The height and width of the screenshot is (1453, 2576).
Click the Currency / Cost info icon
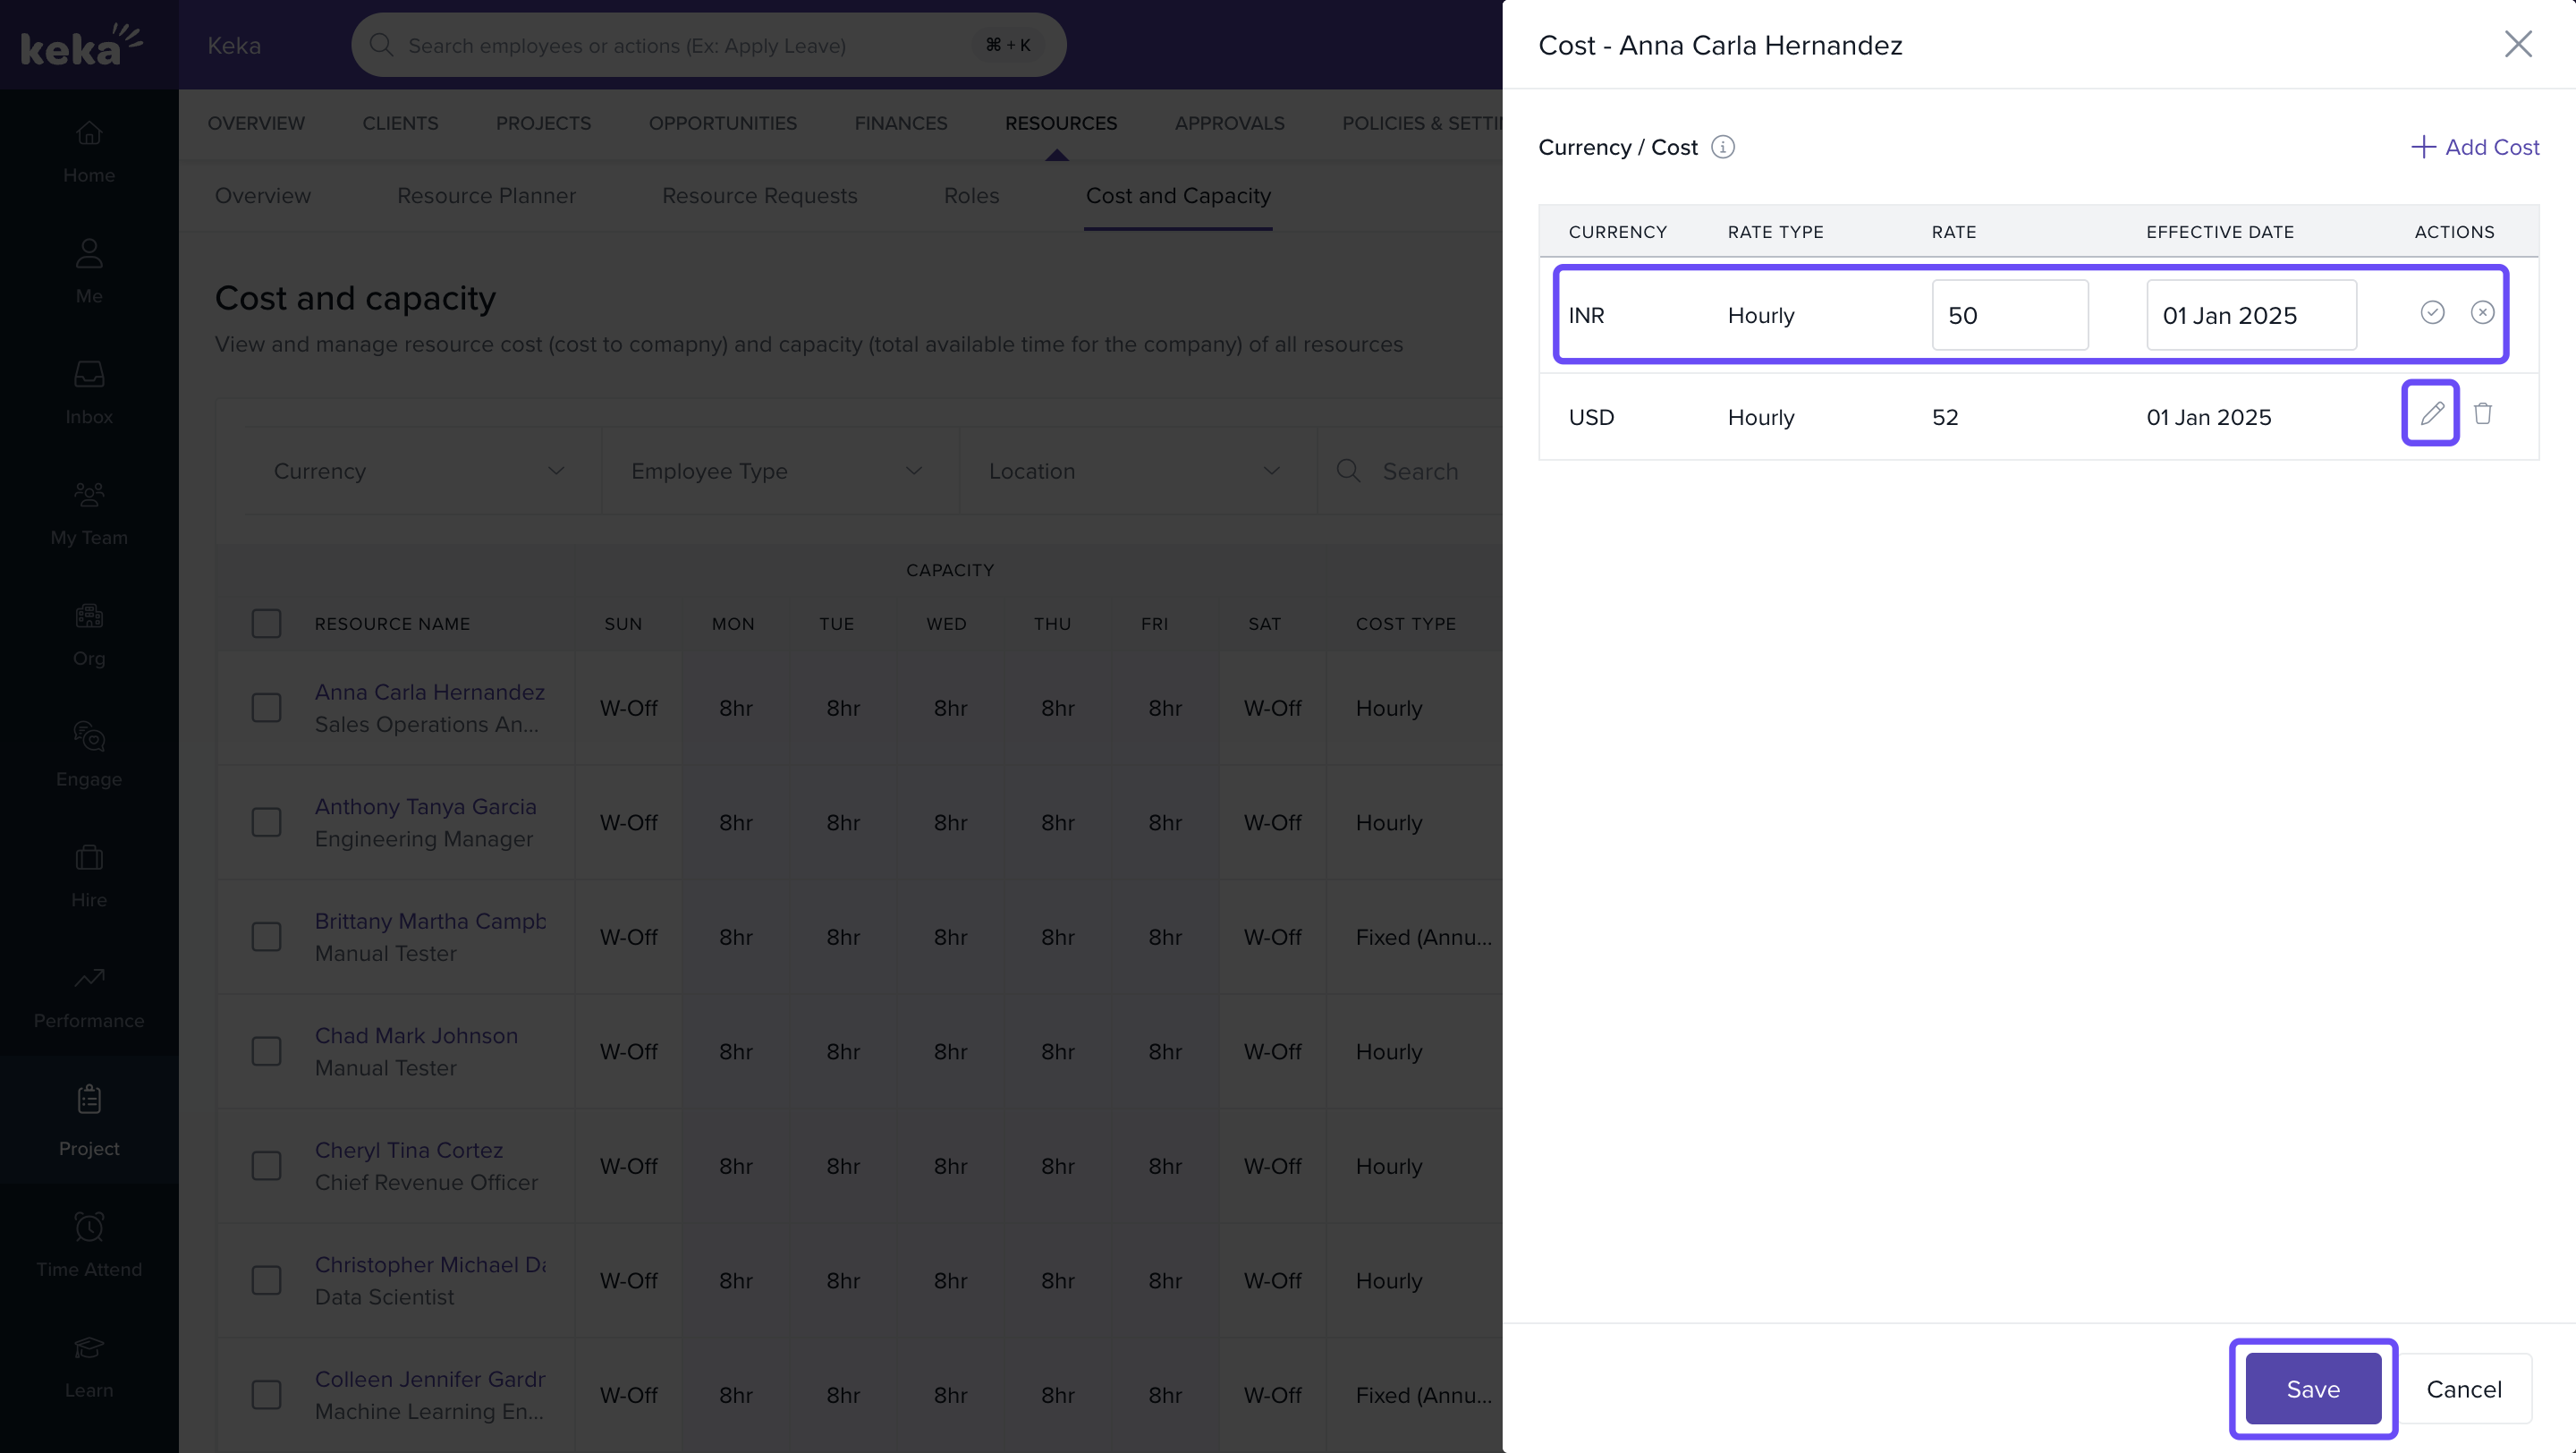(x=1722, y=147)
